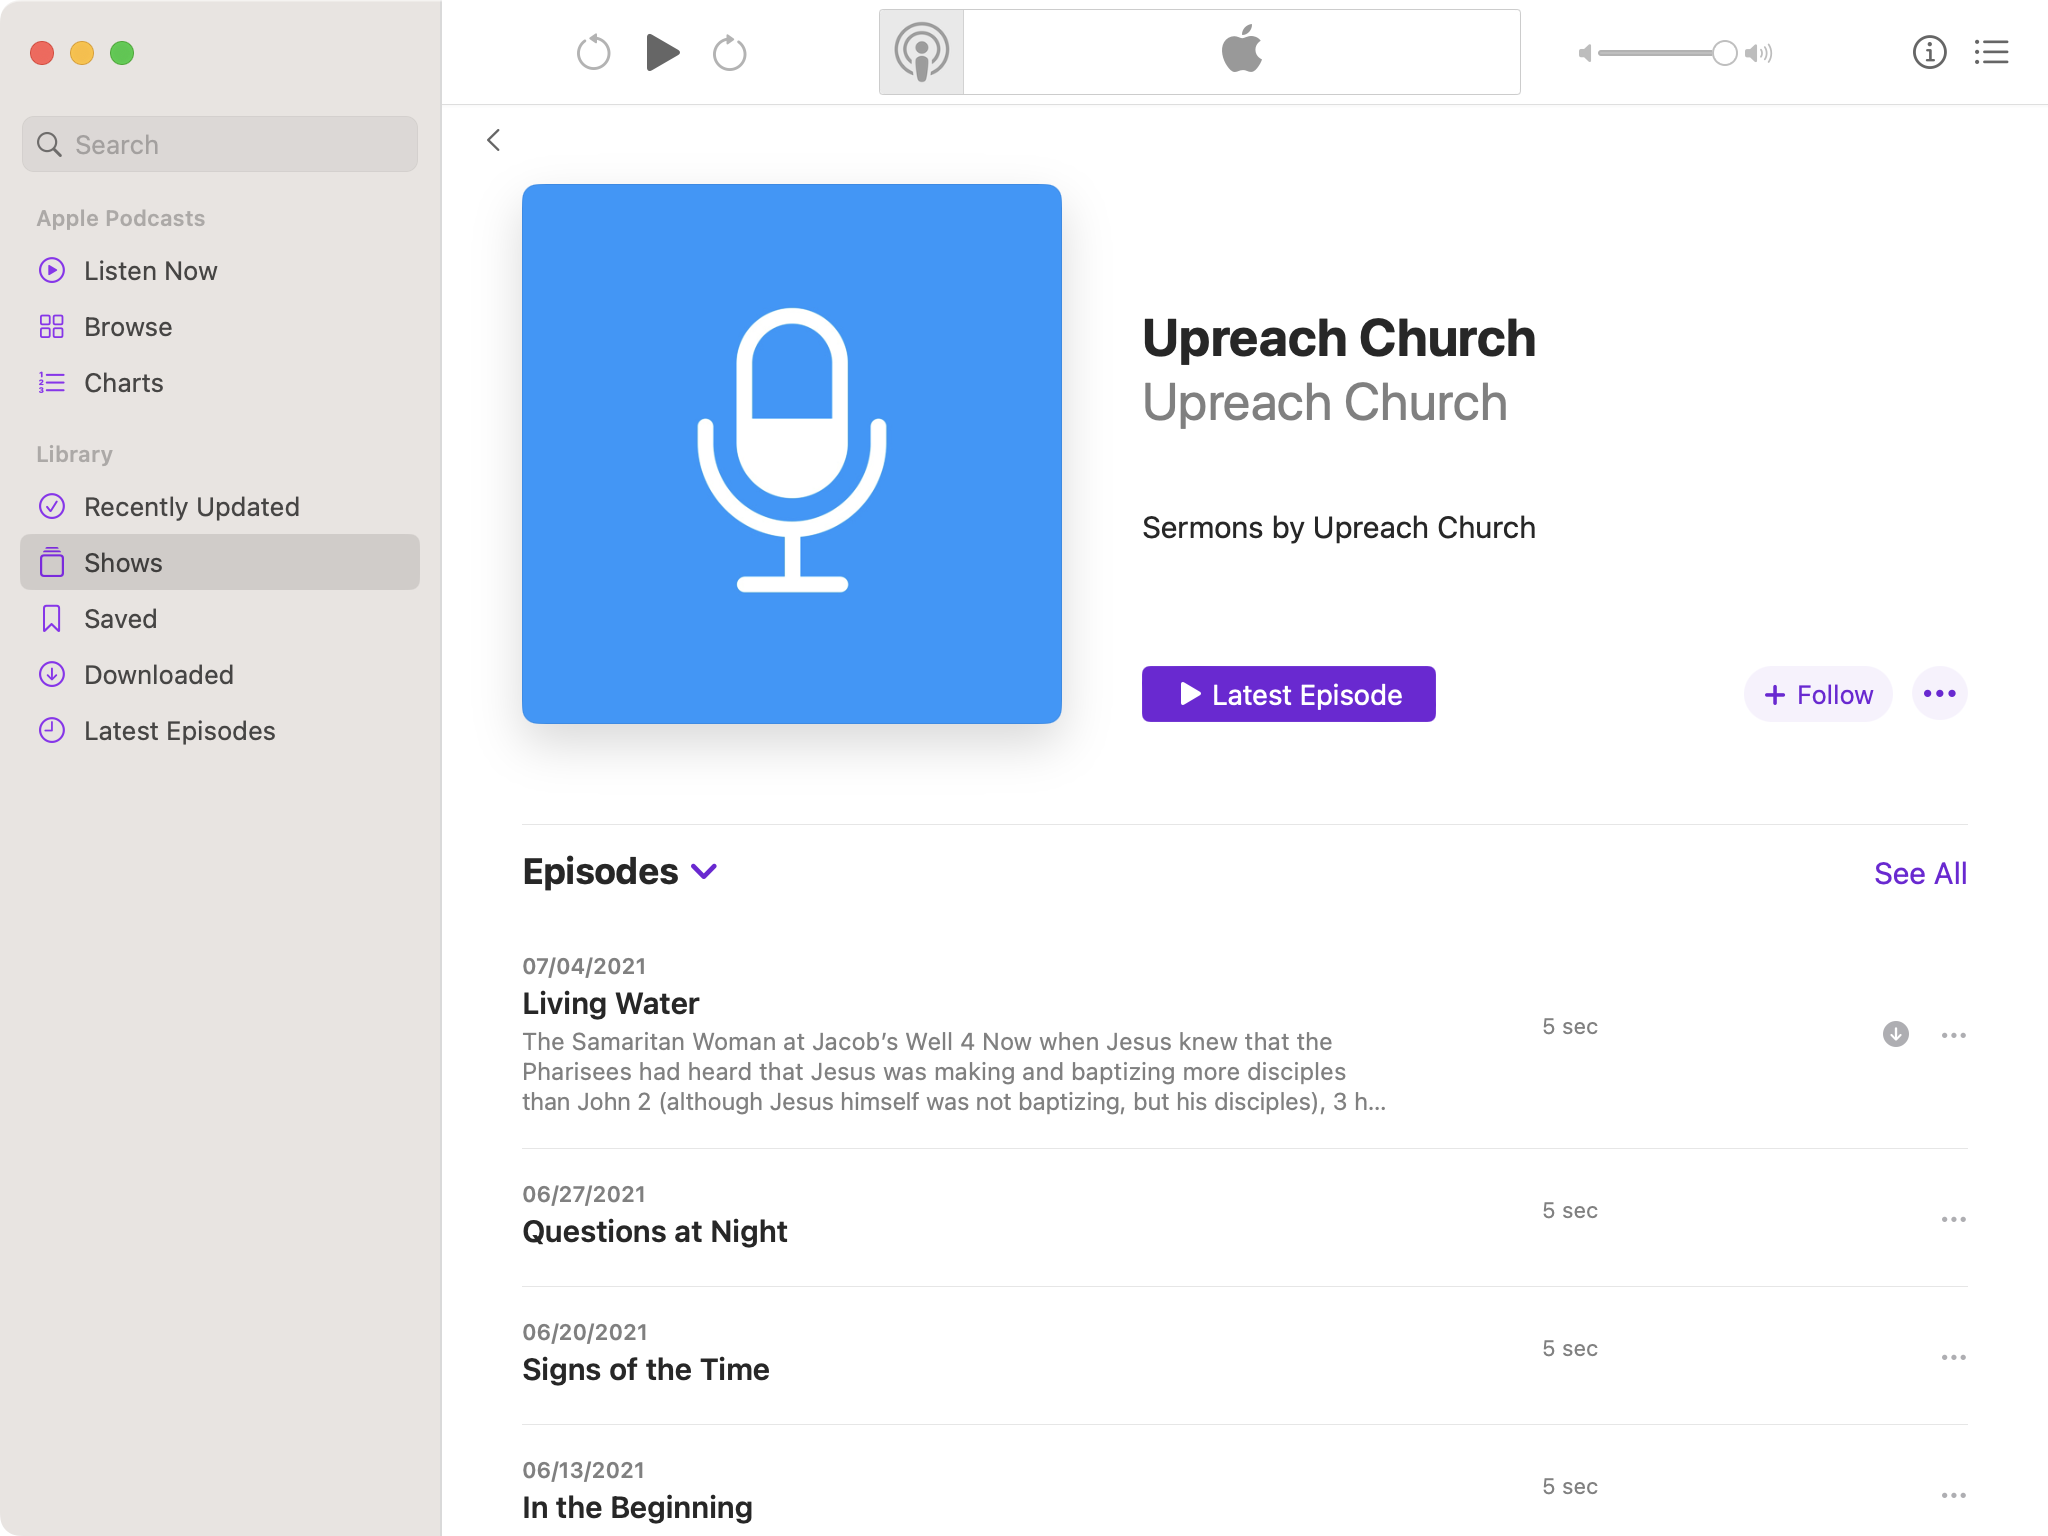Click the Living Water episode description
The height and width of the screenshot is (1536, 2048).
click(954, 1072)
